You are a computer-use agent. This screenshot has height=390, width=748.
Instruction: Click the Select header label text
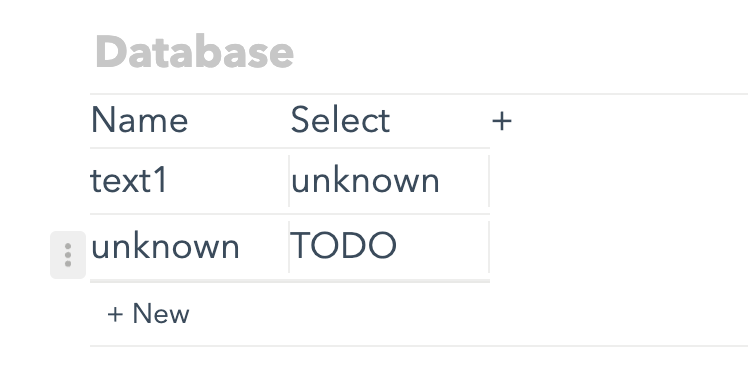coord(341,120)
